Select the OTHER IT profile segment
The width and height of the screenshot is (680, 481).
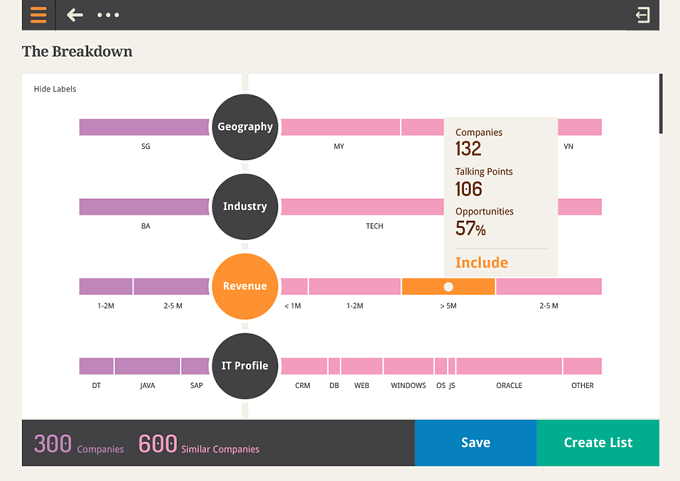coord(582,366)
